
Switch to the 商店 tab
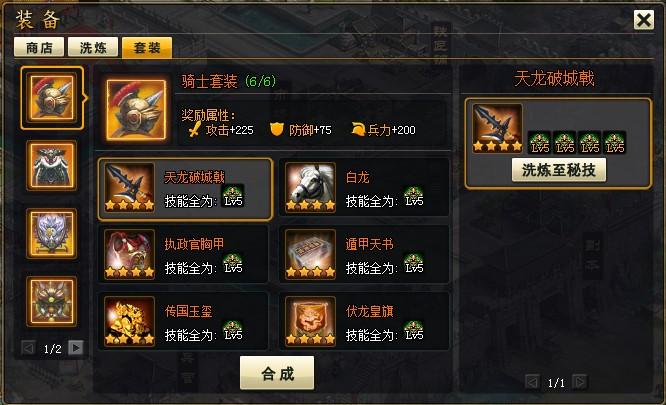(39, 47)
